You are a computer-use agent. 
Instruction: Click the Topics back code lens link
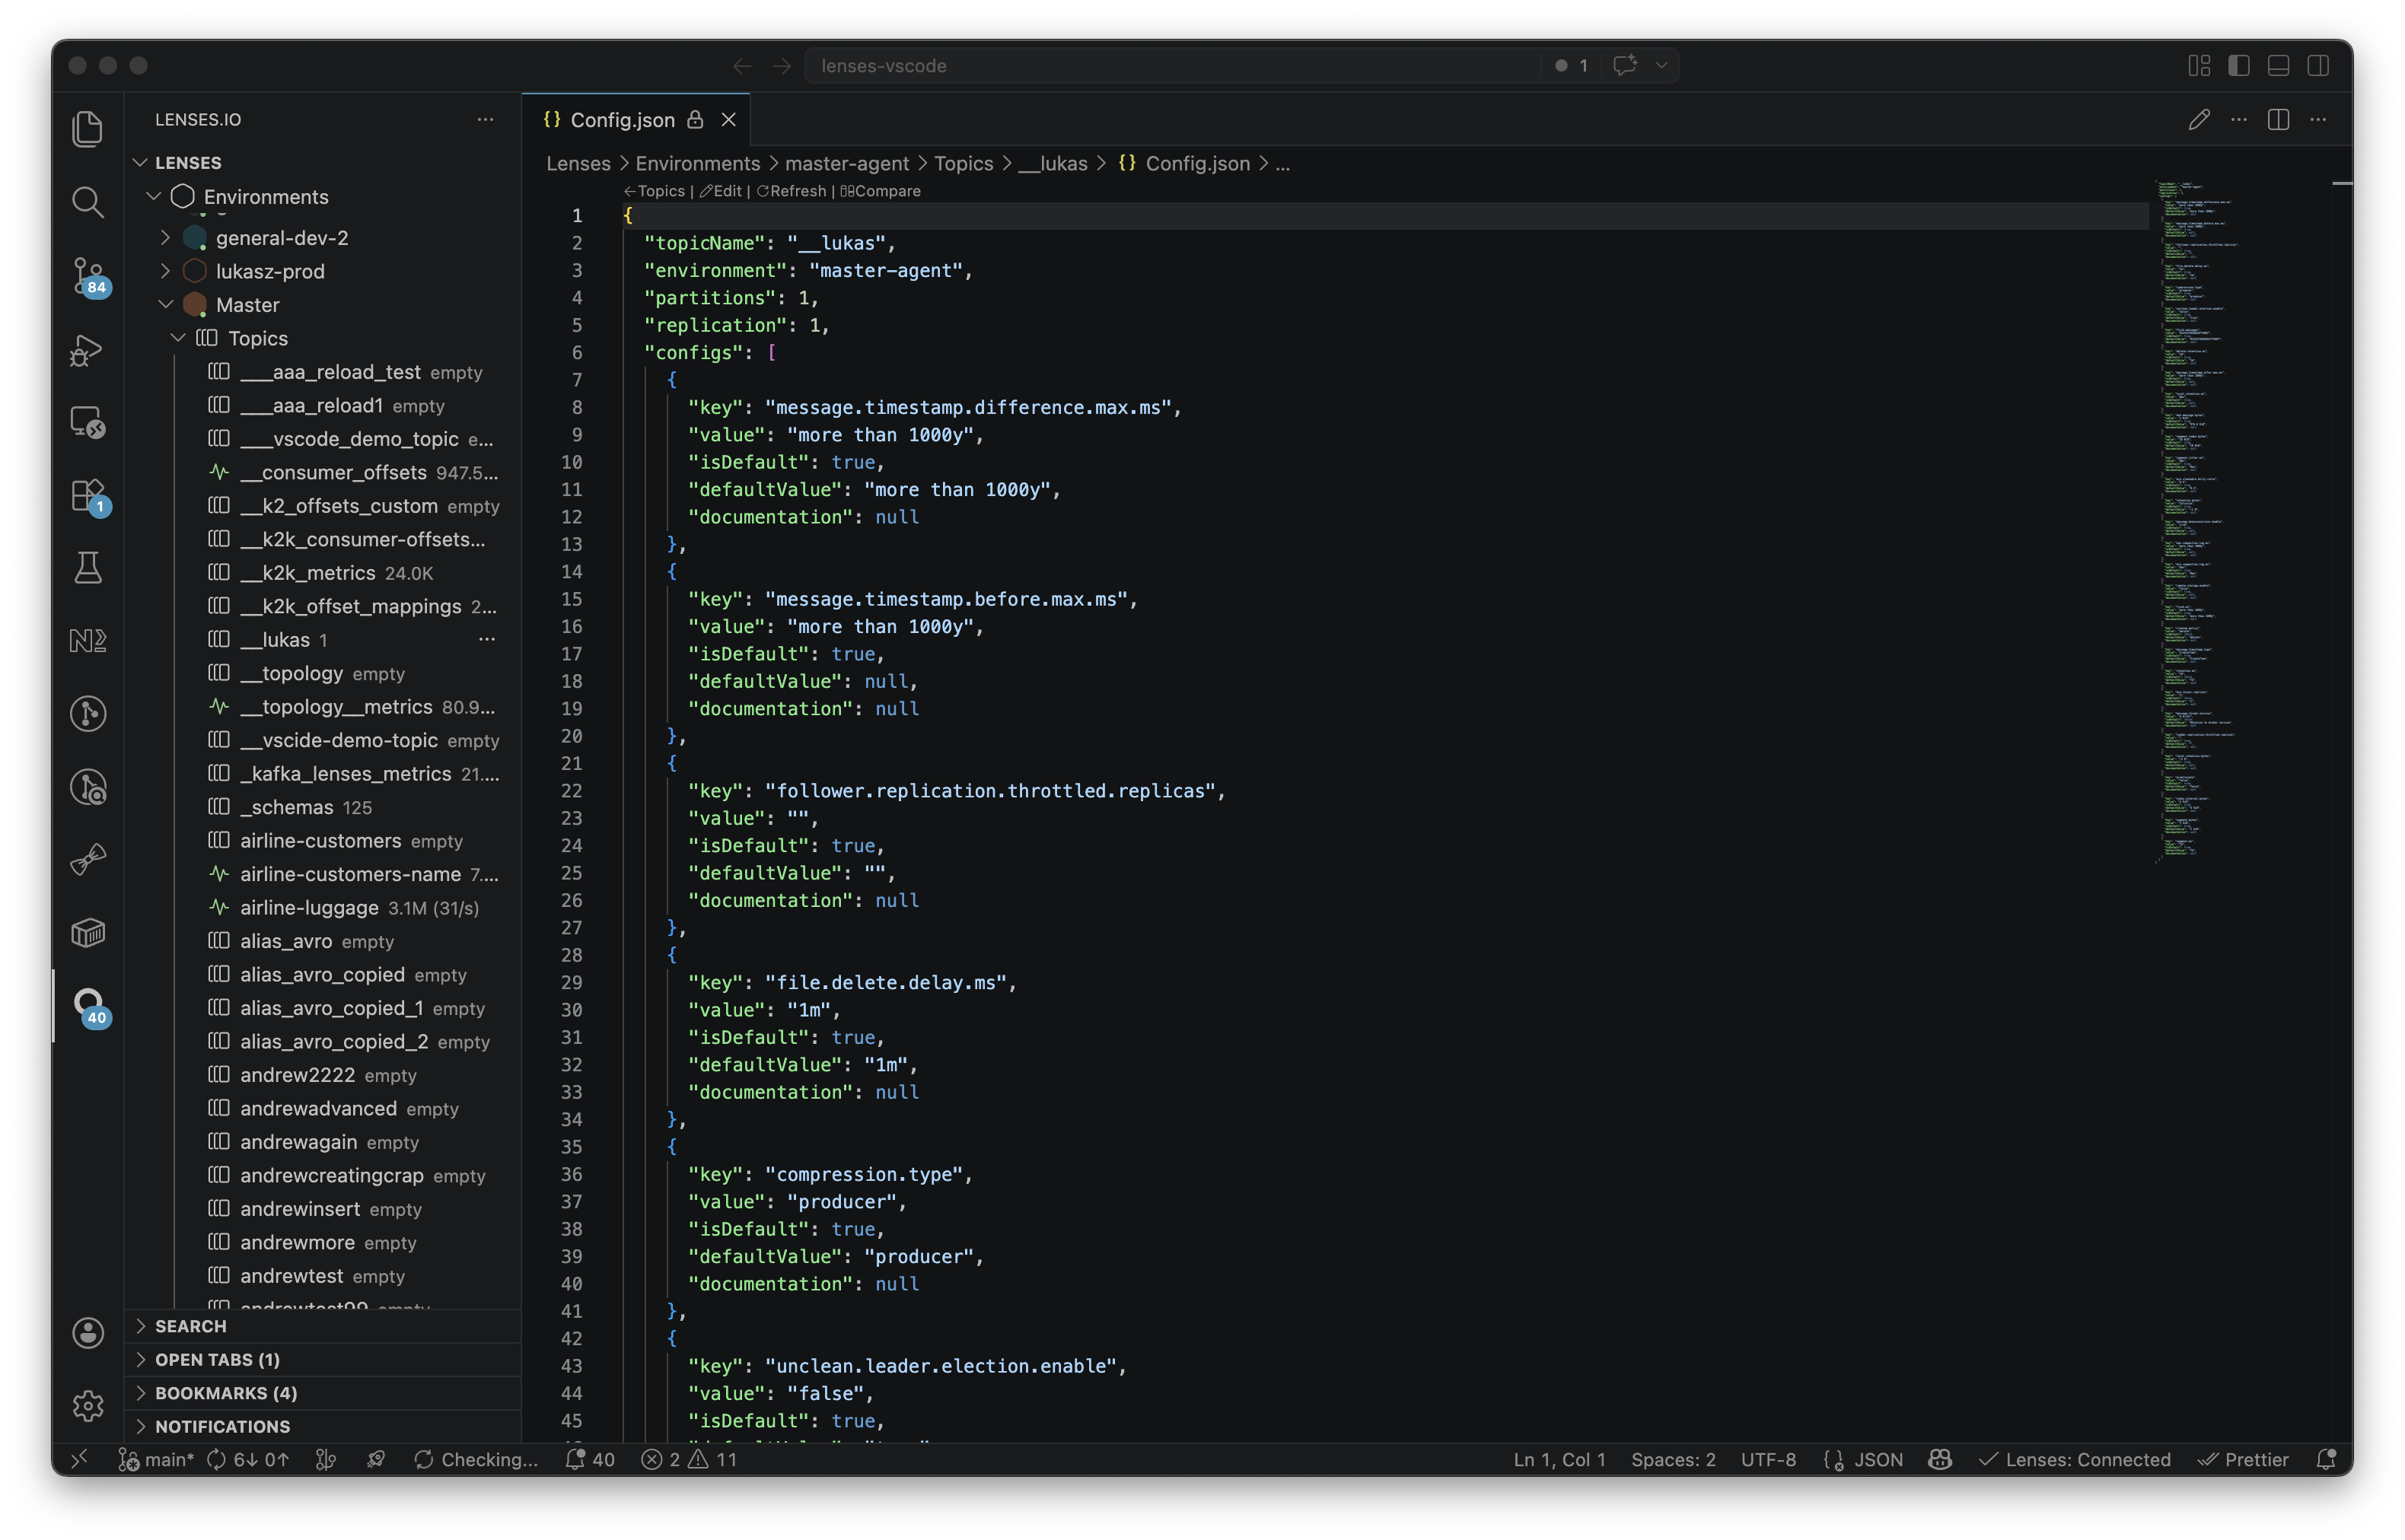(654, 191)
